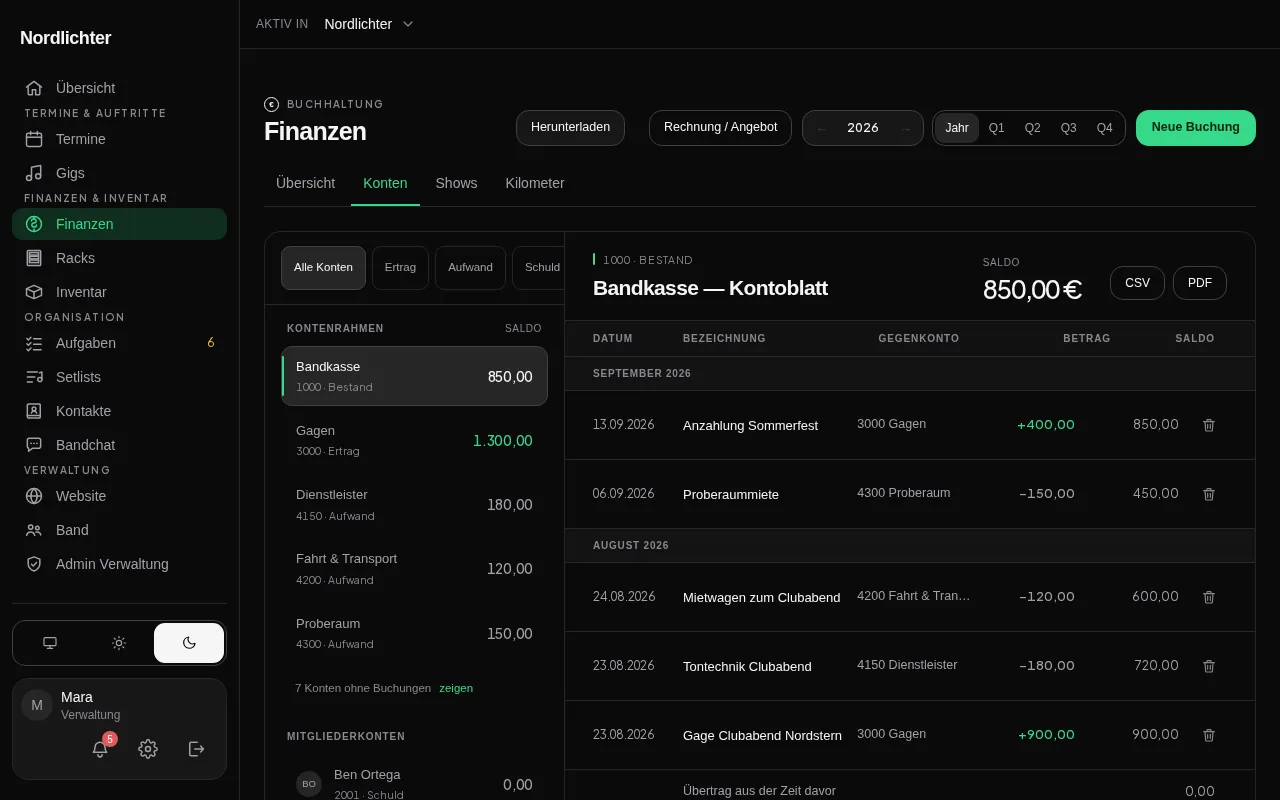Open Ben Ortega's member account

coord(415,784)
